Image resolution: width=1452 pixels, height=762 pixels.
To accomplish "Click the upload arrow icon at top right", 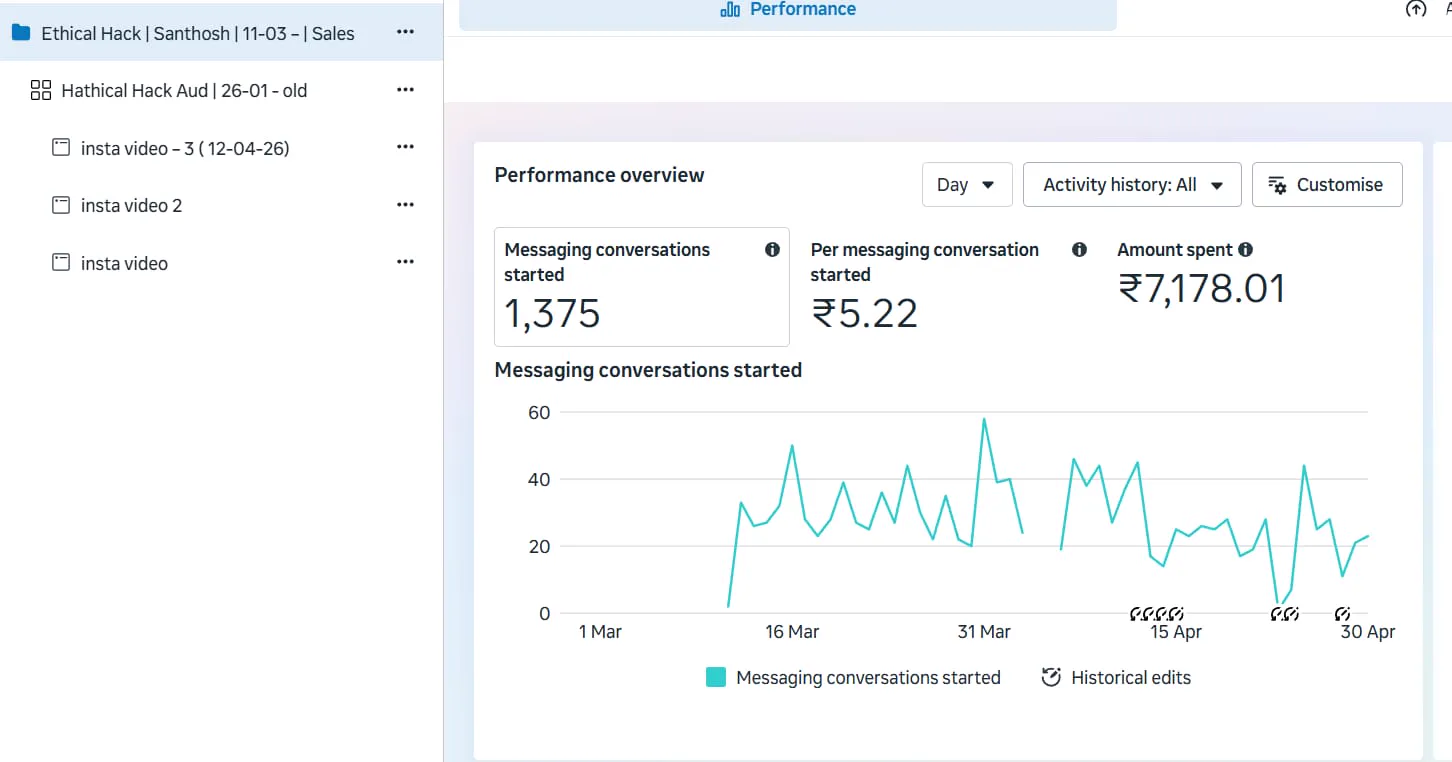I will coord(1415,9).
